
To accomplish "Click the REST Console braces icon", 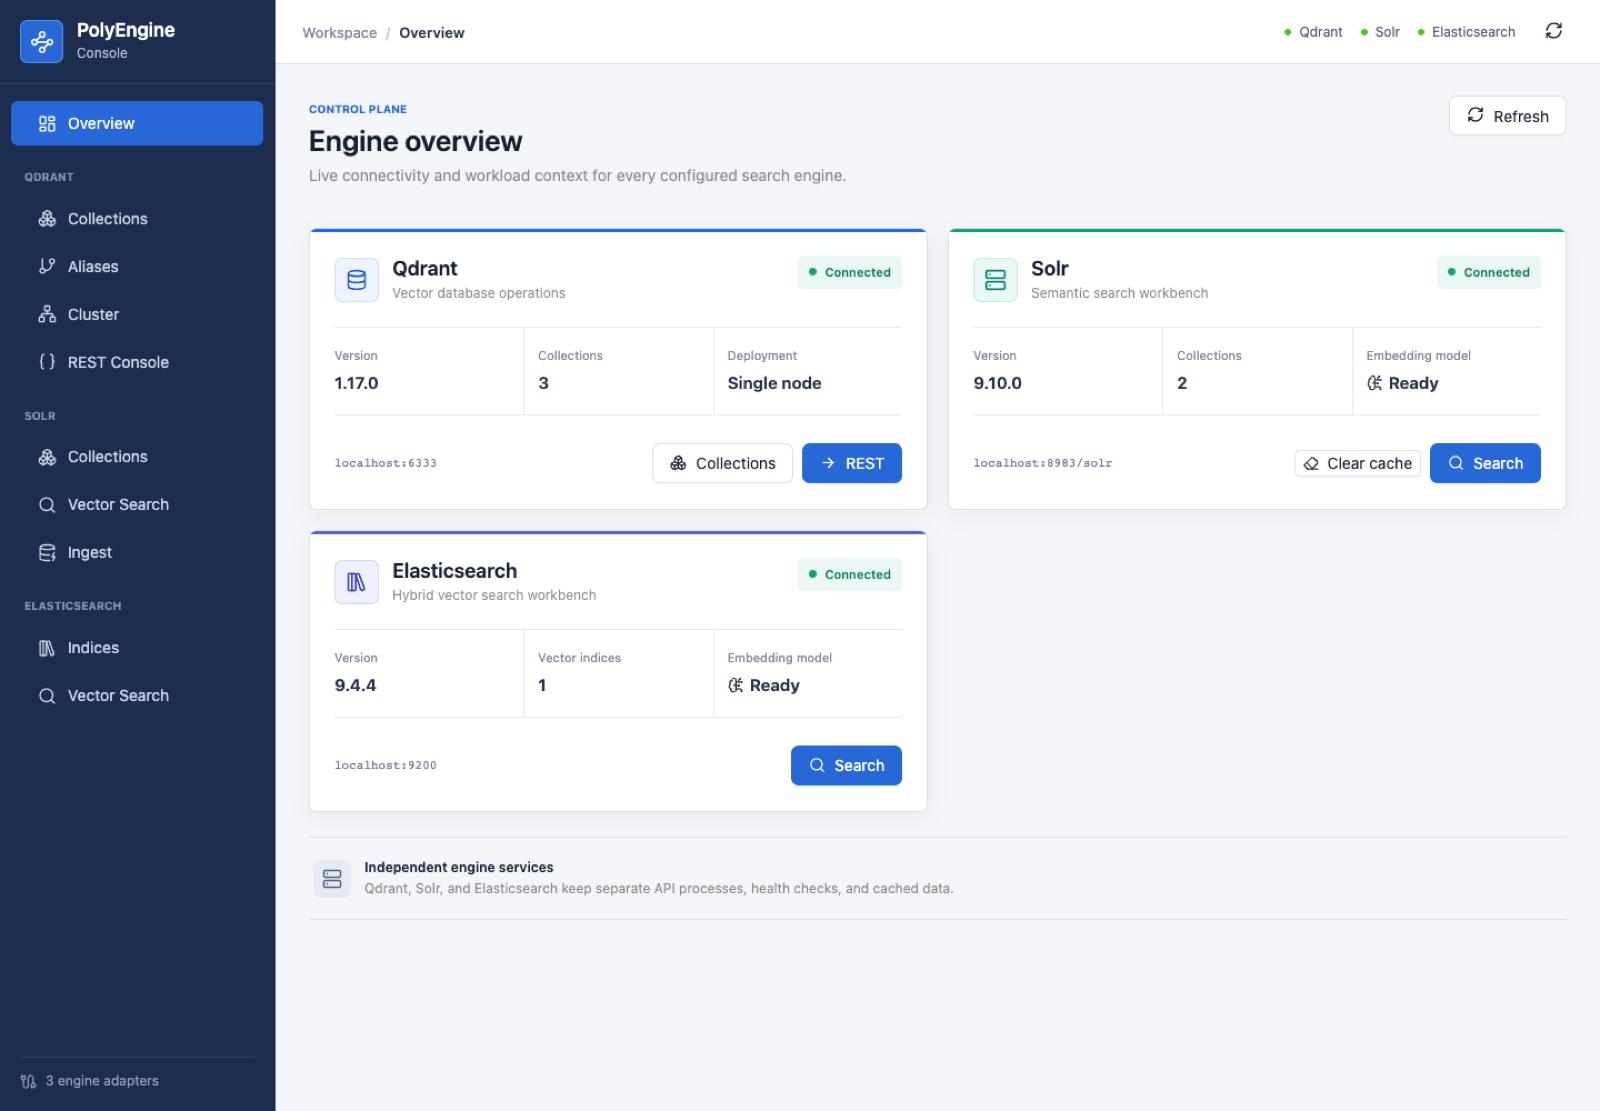I will pyautogui.click(x=47, y=362).
